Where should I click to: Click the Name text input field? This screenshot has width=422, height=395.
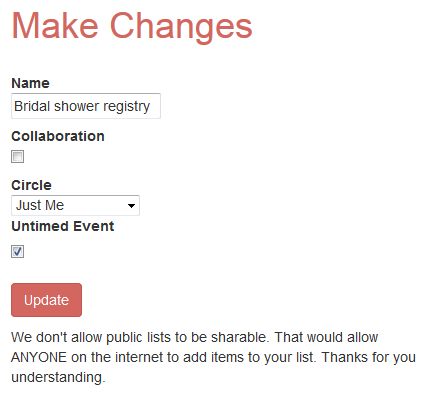tap(86, 106)
